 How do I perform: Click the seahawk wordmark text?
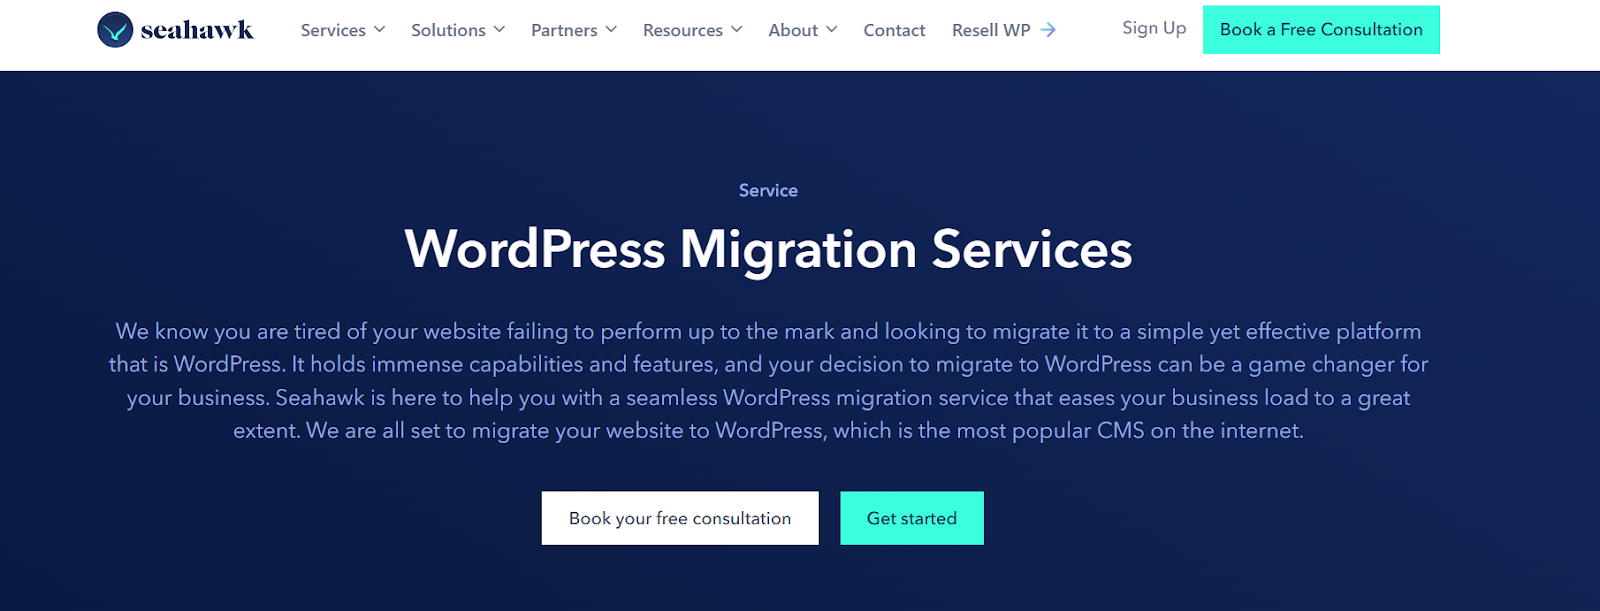(x=197, y=30)
